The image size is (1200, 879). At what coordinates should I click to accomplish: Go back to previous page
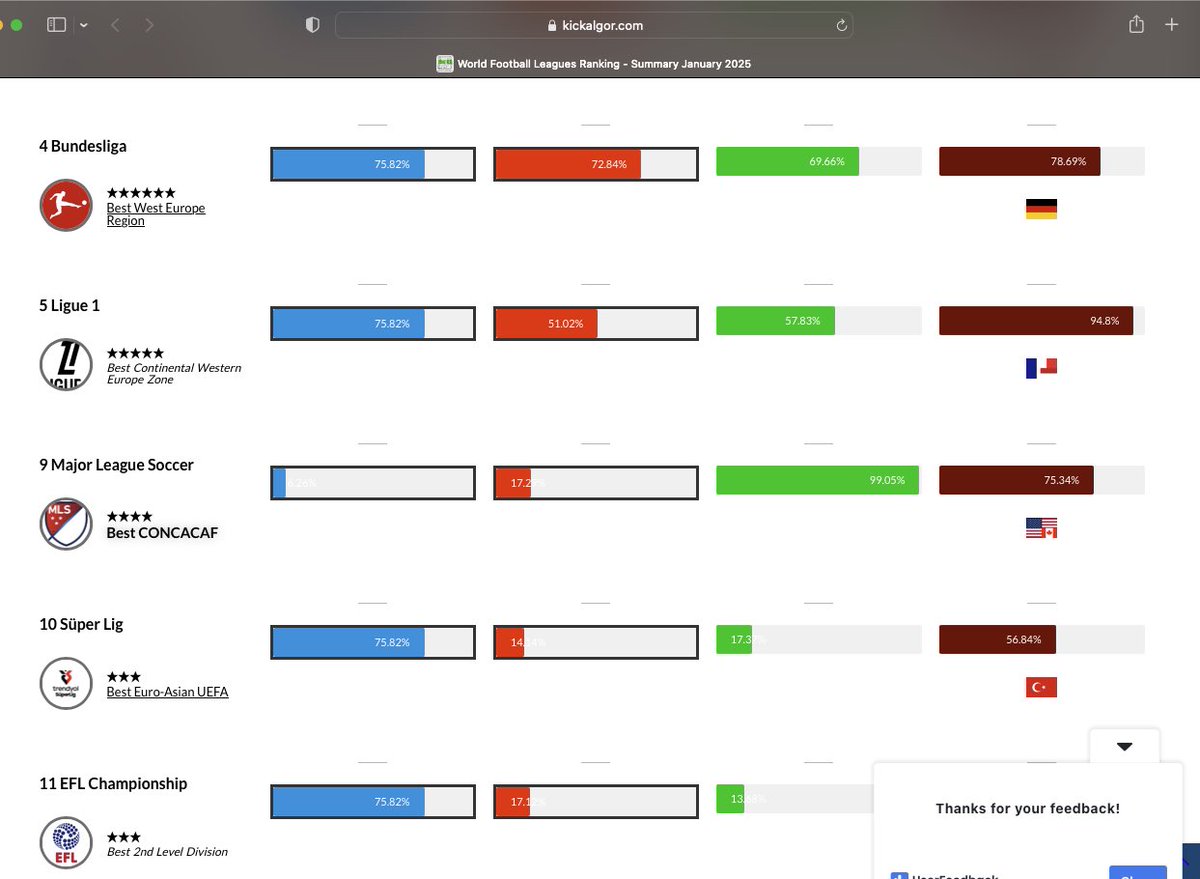[x=115, y=25]
